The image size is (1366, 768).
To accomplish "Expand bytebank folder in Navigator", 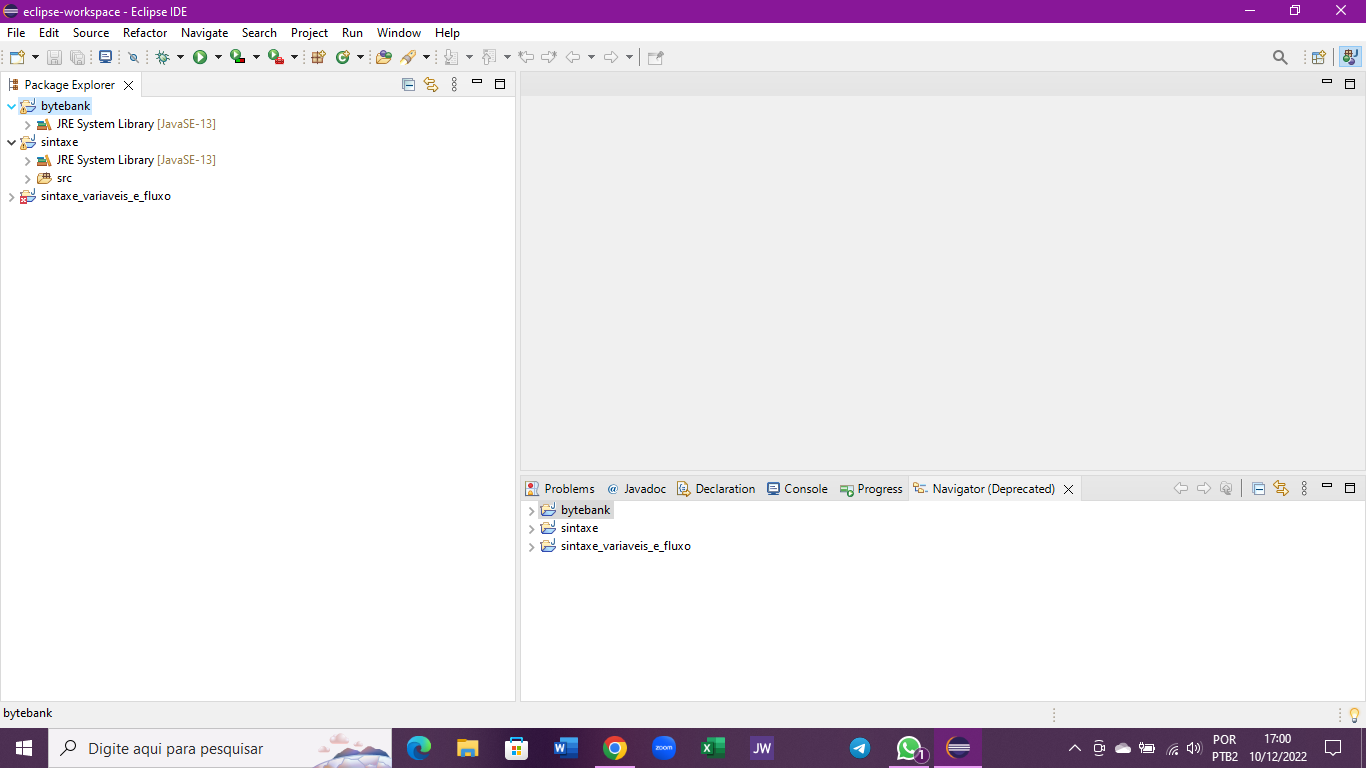I will point(531,511).
